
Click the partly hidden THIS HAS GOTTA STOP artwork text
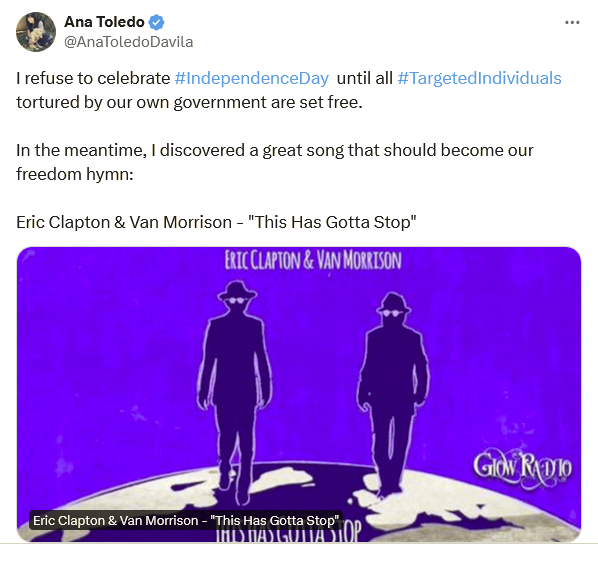click(288, 534)
